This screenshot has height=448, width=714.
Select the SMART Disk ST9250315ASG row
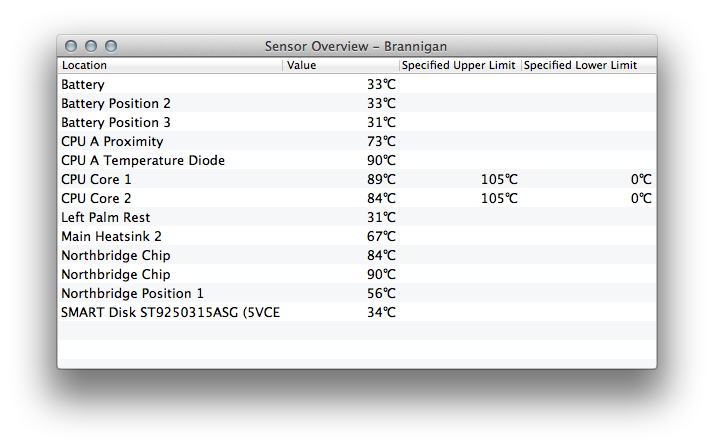point(357,312)
